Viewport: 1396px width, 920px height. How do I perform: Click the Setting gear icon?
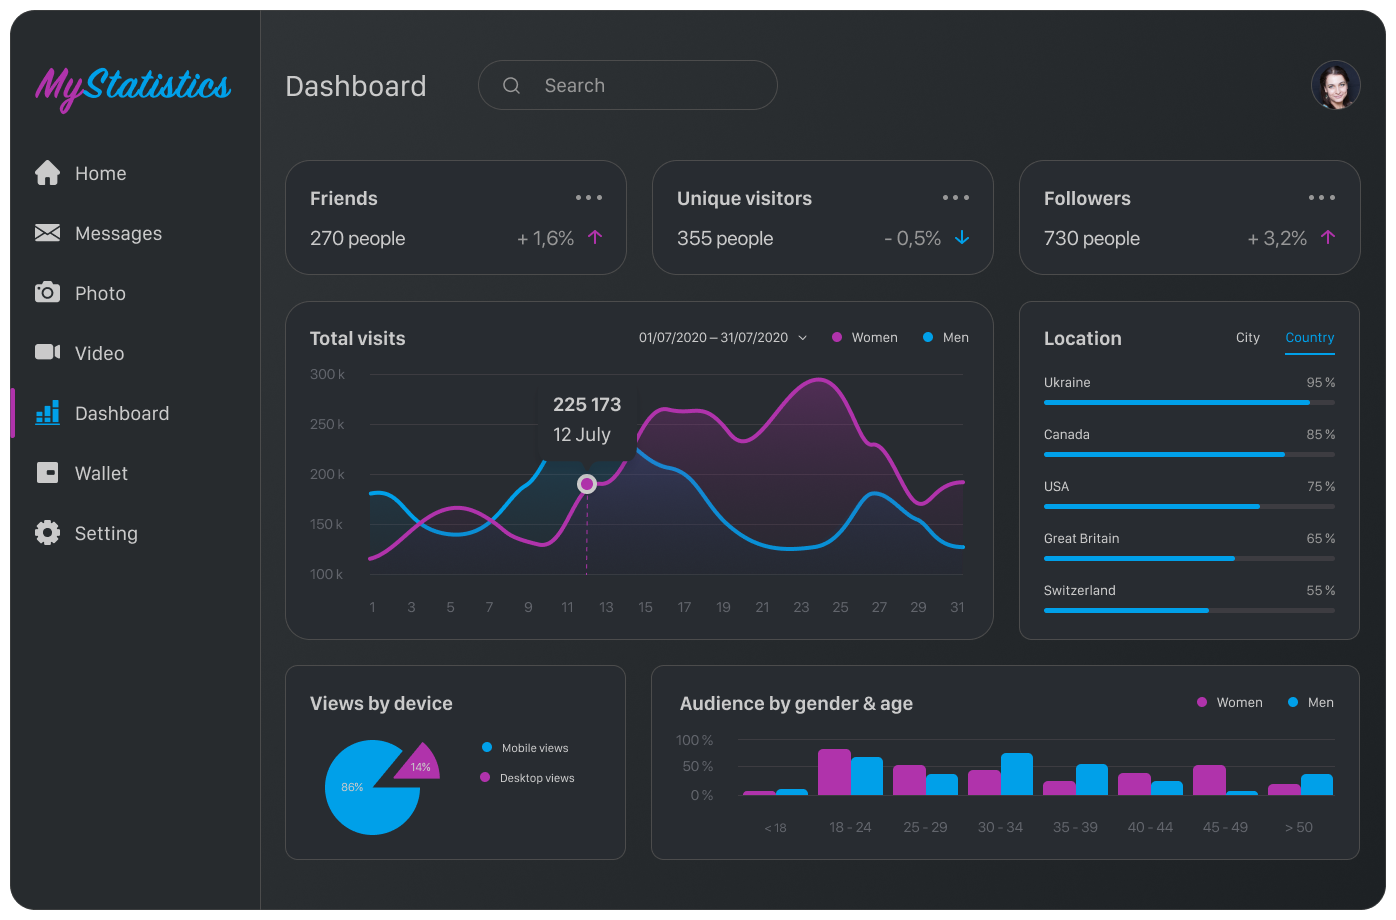[47, 532]
